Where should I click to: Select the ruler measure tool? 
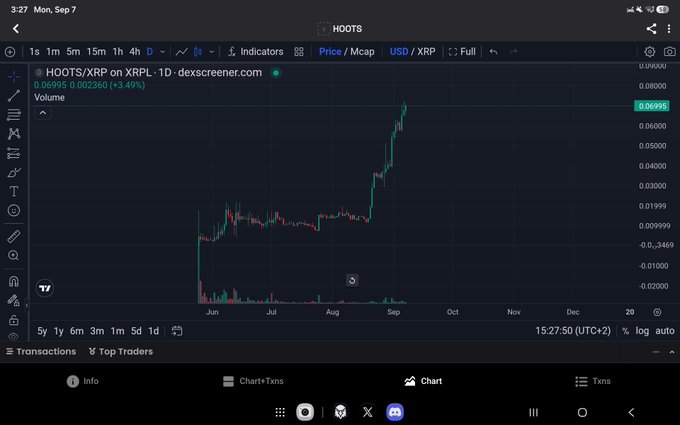(x=14, y=236)
